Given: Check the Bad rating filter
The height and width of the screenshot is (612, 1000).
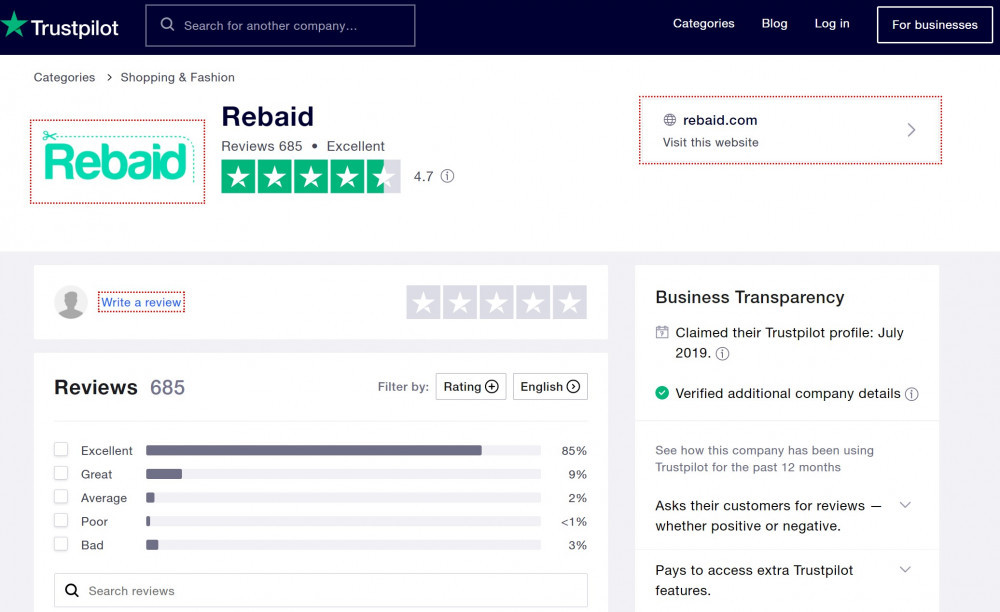Looking at the screenshot, I should point(61,544).
